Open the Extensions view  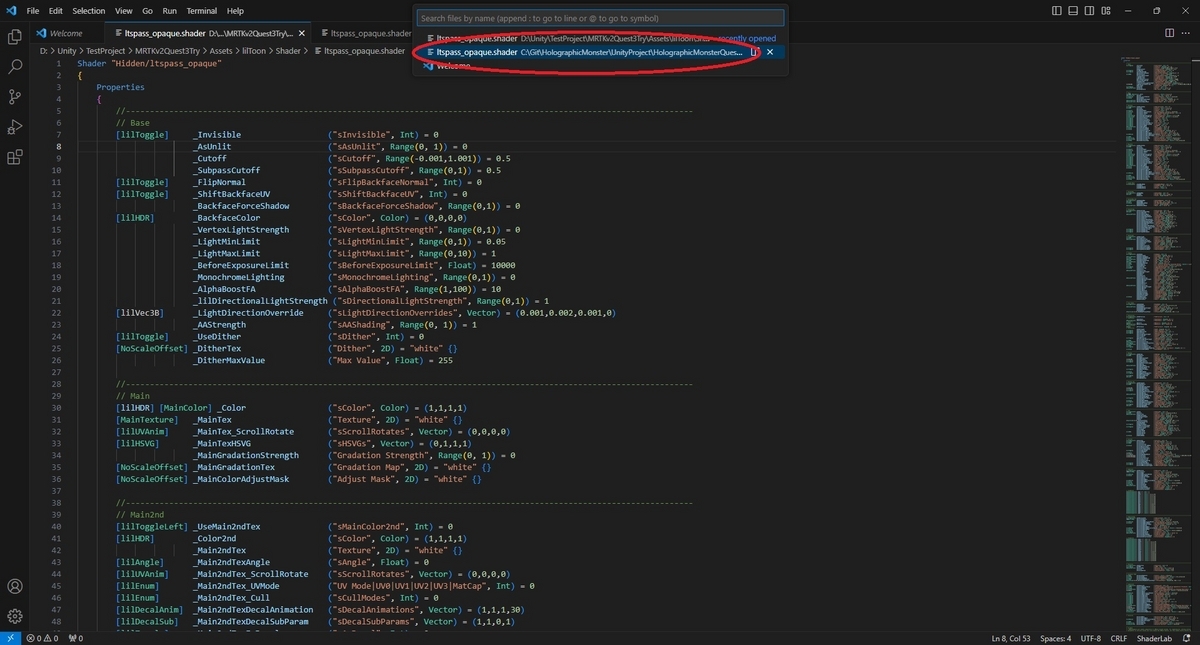[15, 157]
